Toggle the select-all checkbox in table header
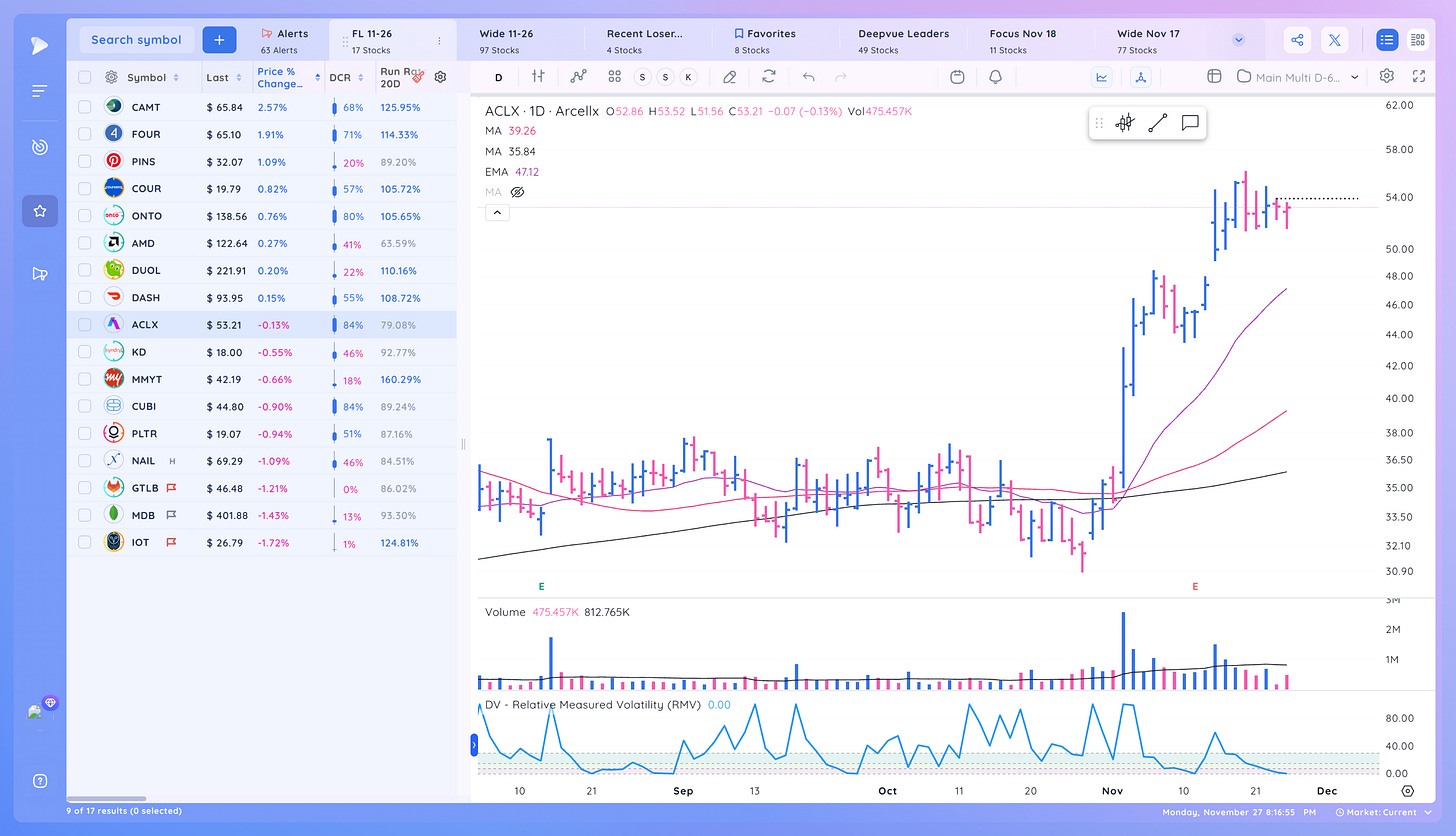Viewport: 1456px width, 836px height. click(x=85, y=77)
